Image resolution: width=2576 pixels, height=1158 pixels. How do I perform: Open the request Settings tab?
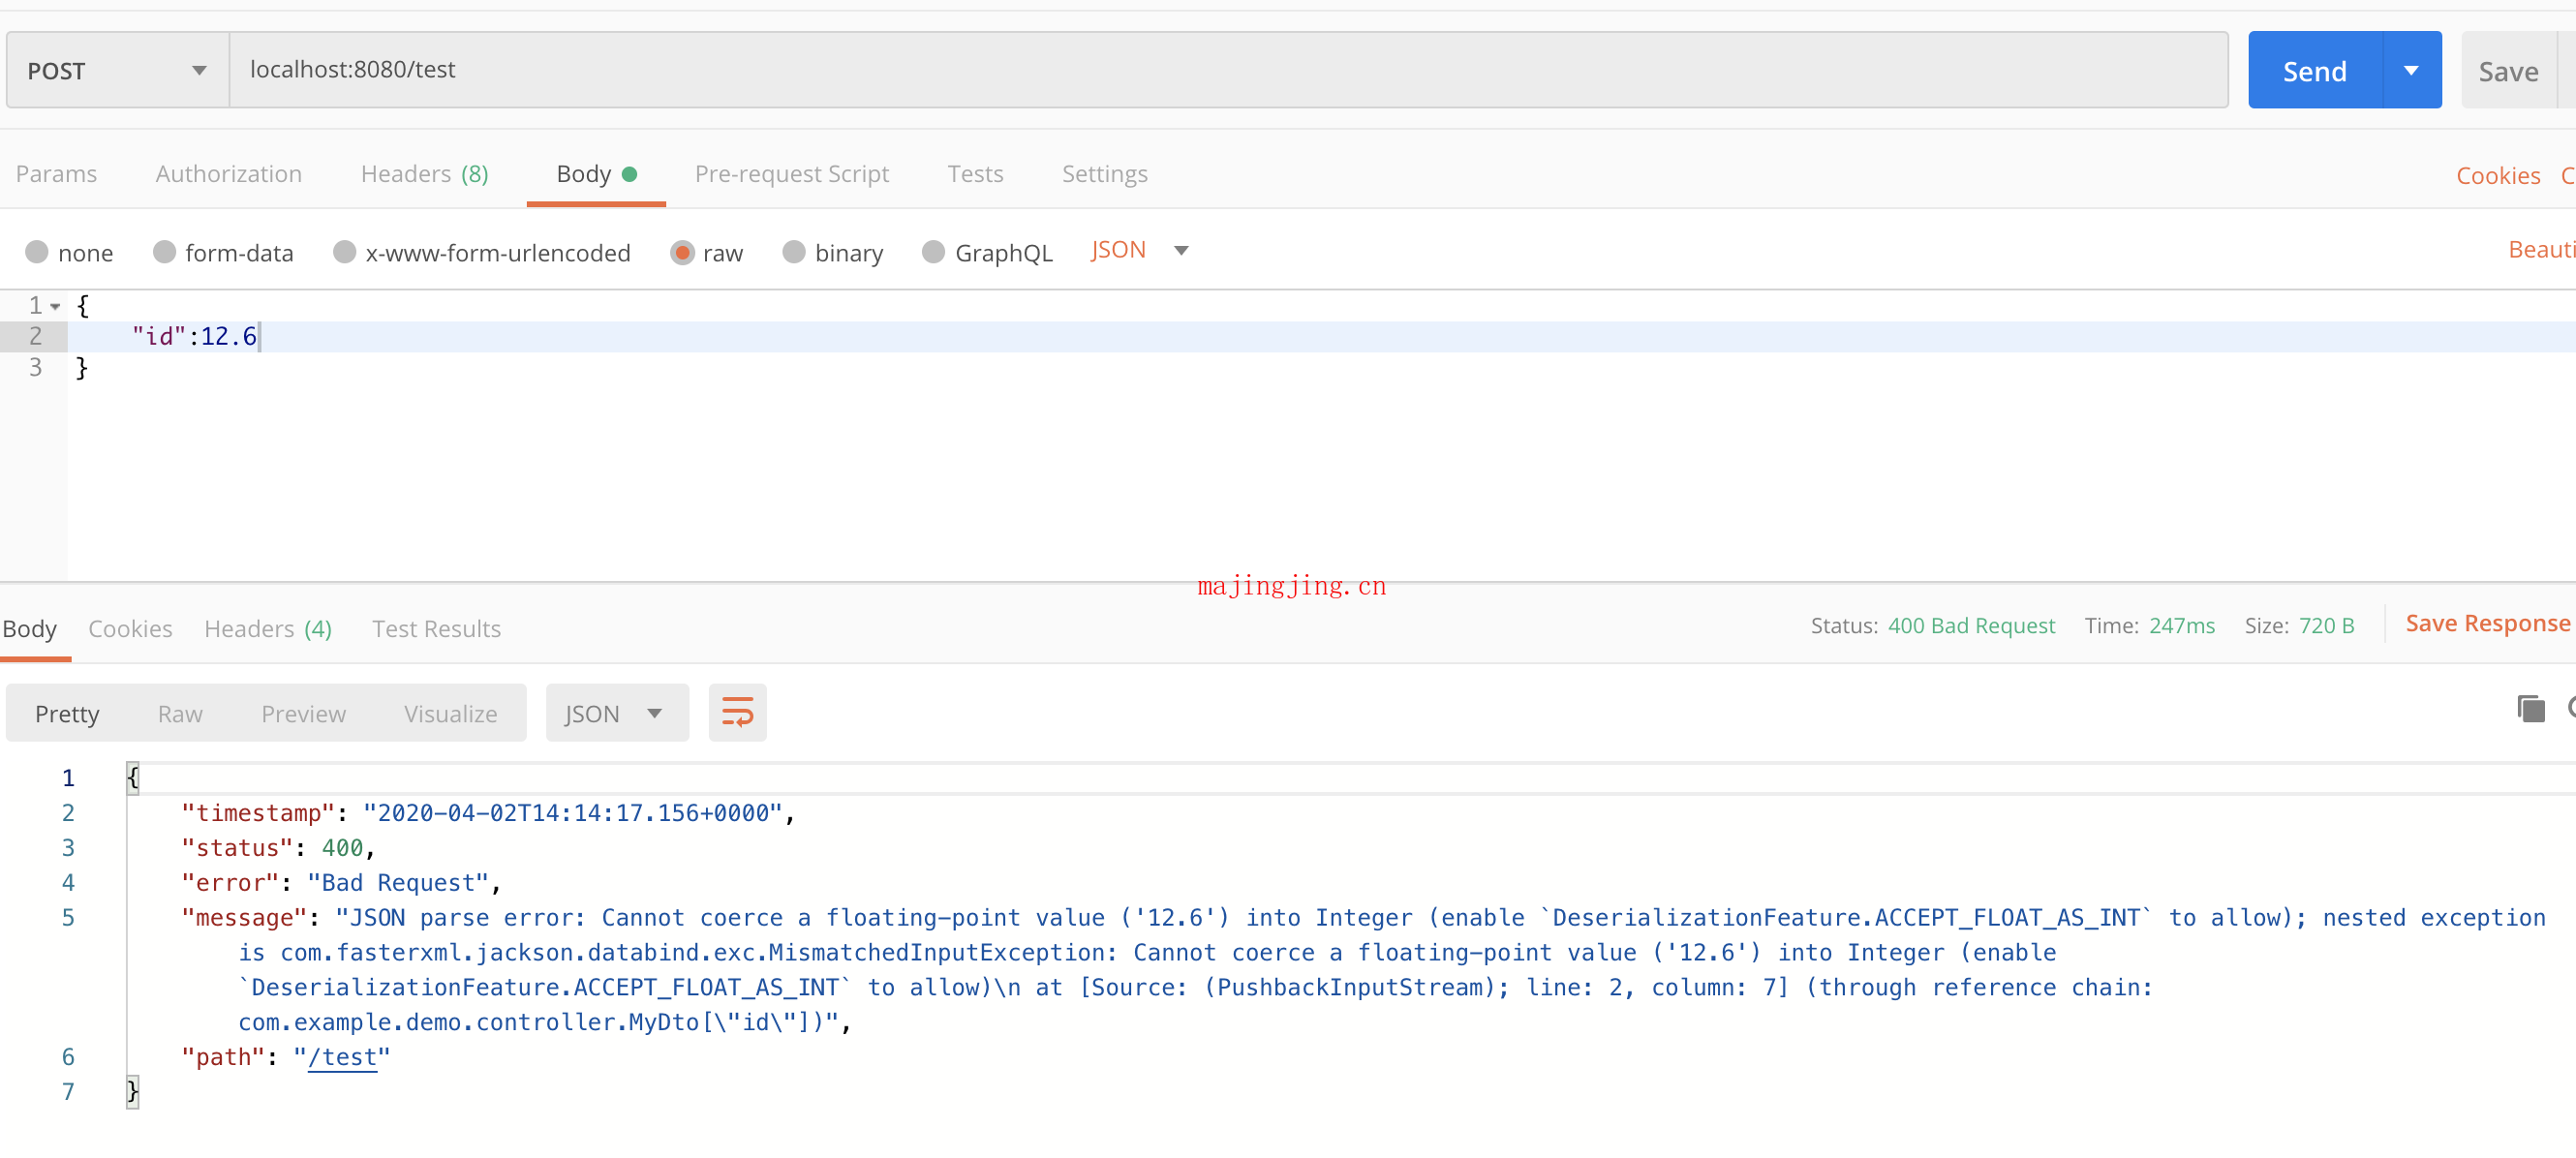click(1104, 174)
